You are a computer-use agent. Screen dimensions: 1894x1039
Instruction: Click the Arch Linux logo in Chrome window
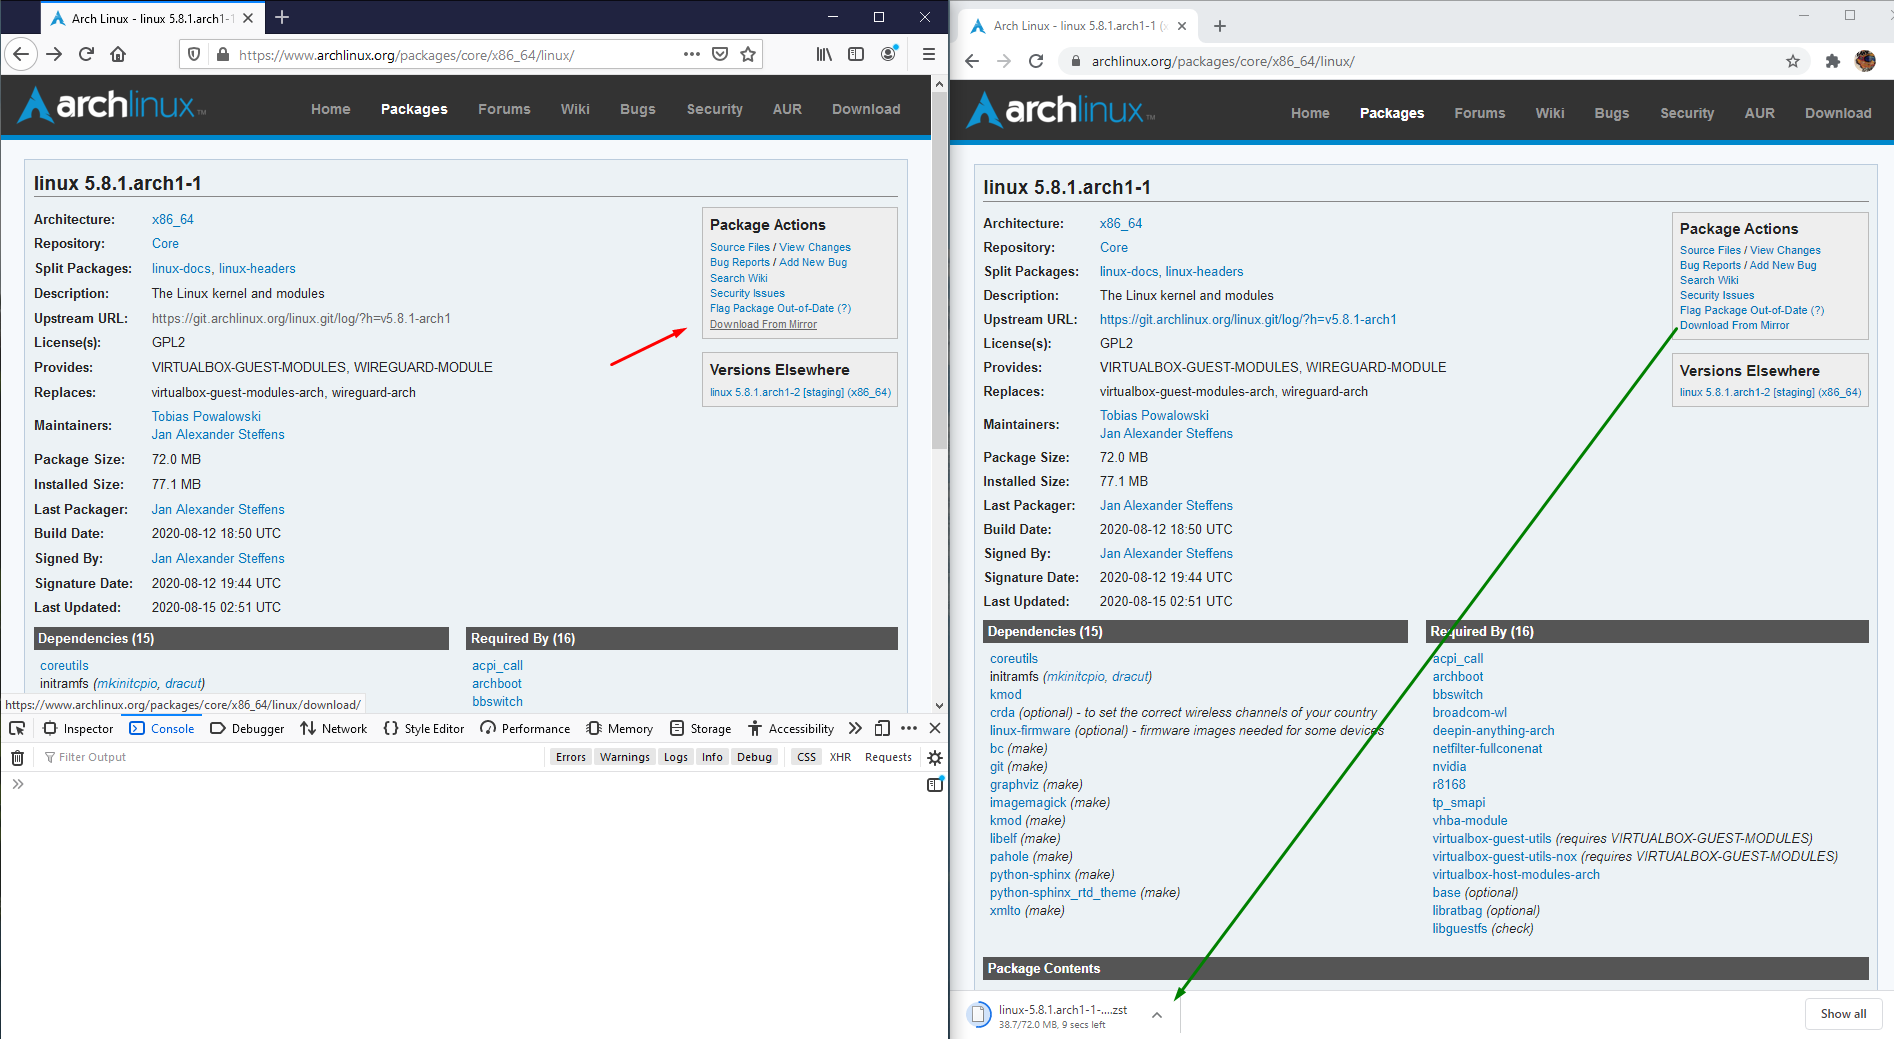click(x=1060, y=110)
